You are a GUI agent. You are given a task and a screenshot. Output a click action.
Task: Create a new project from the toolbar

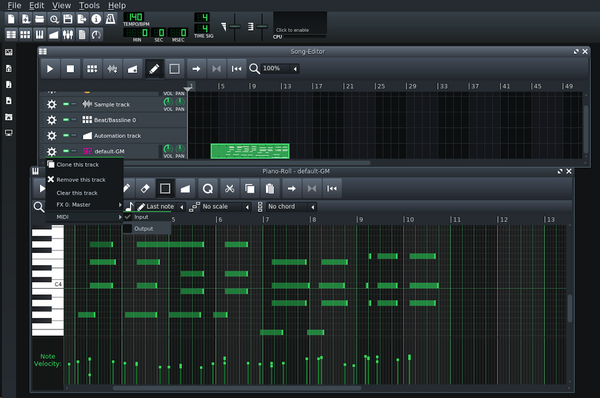11,19
